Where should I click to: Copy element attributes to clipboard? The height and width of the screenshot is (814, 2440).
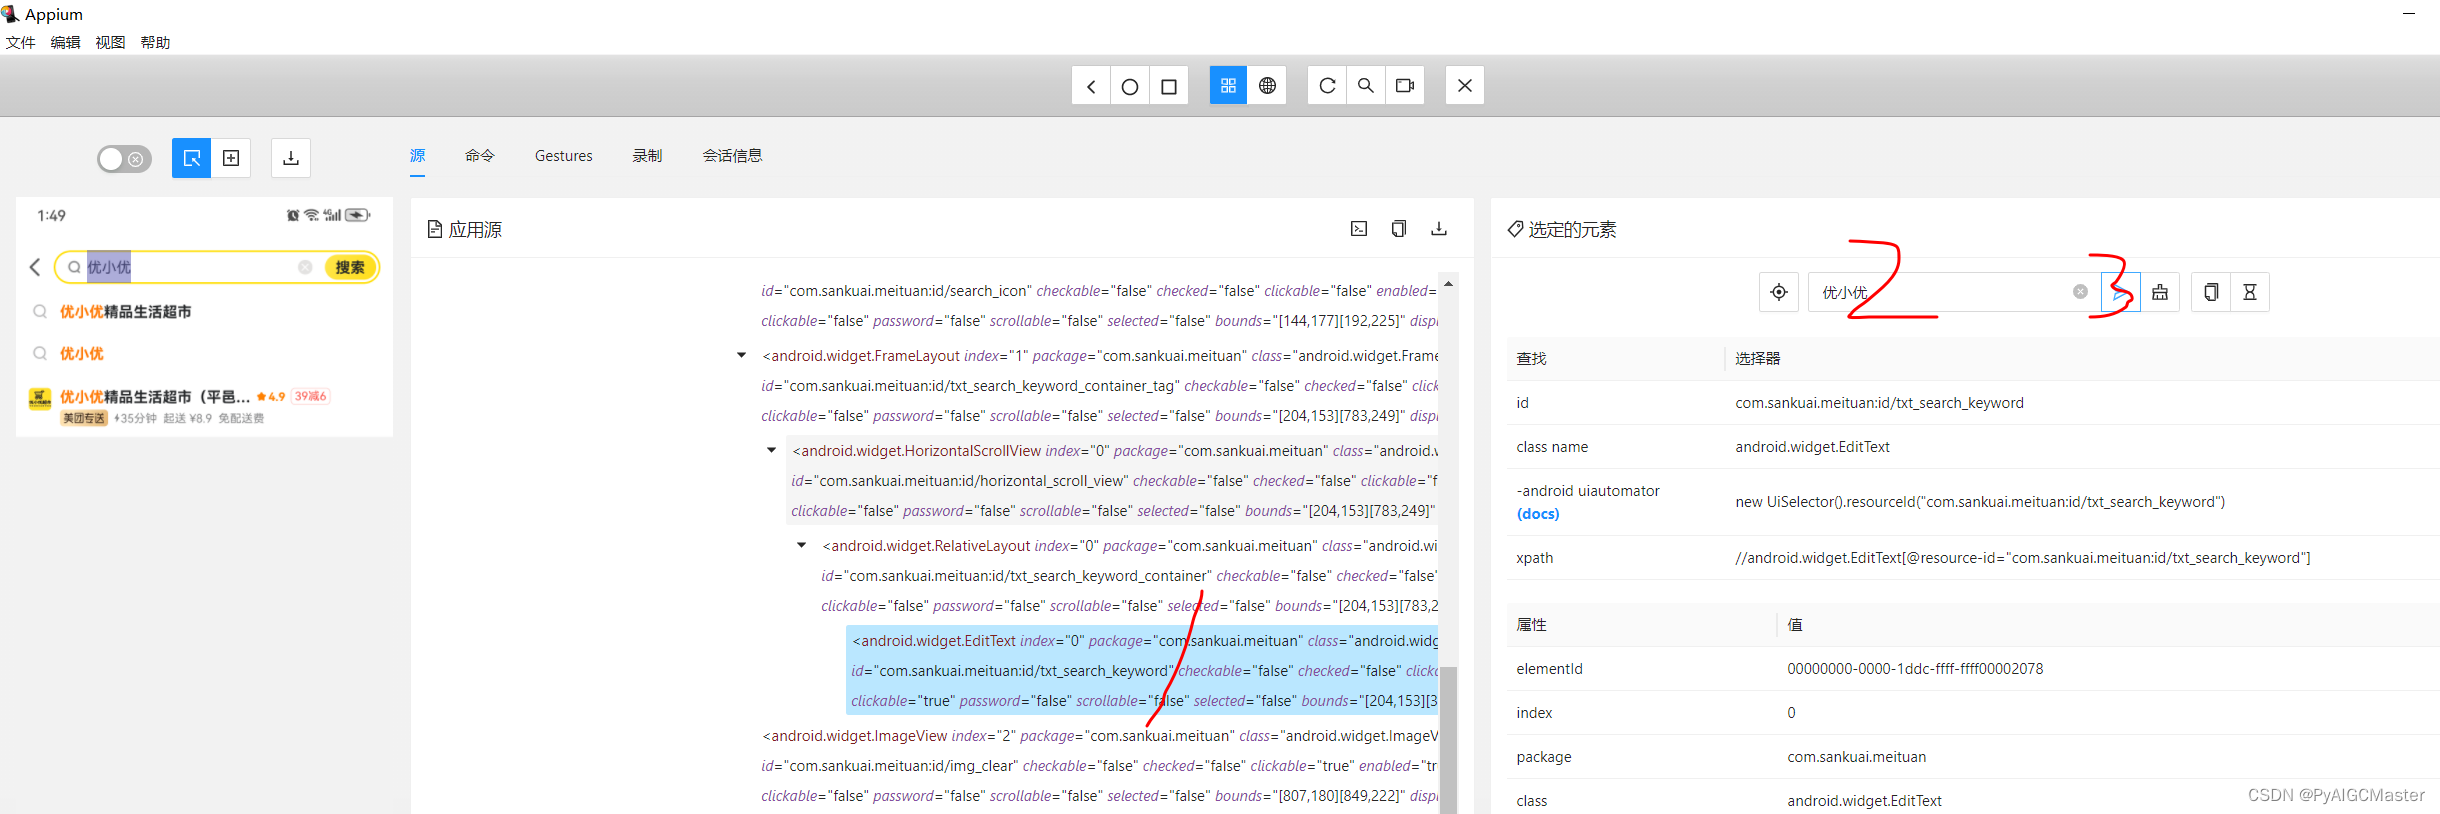click(2211, 292)
